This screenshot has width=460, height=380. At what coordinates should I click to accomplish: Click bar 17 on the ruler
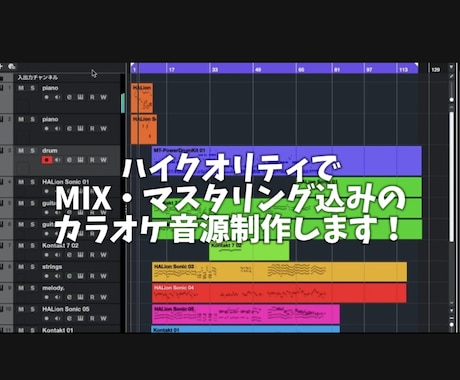(172, 70)
